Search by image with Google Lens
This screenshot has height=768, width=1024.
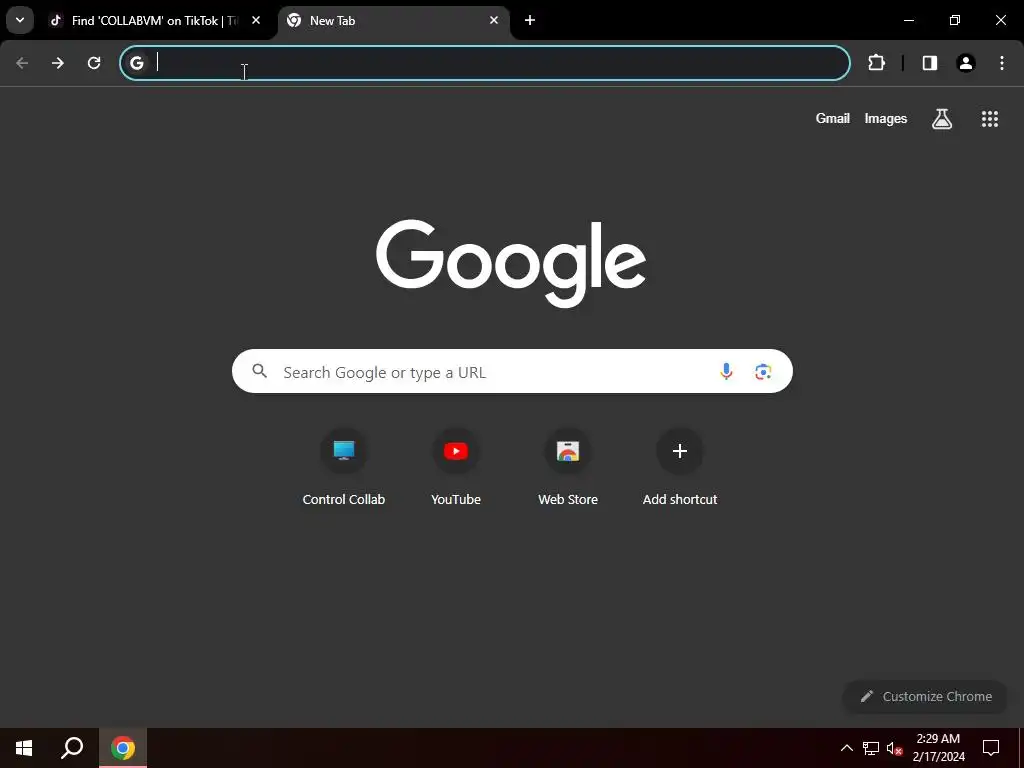tap(763, 372)
